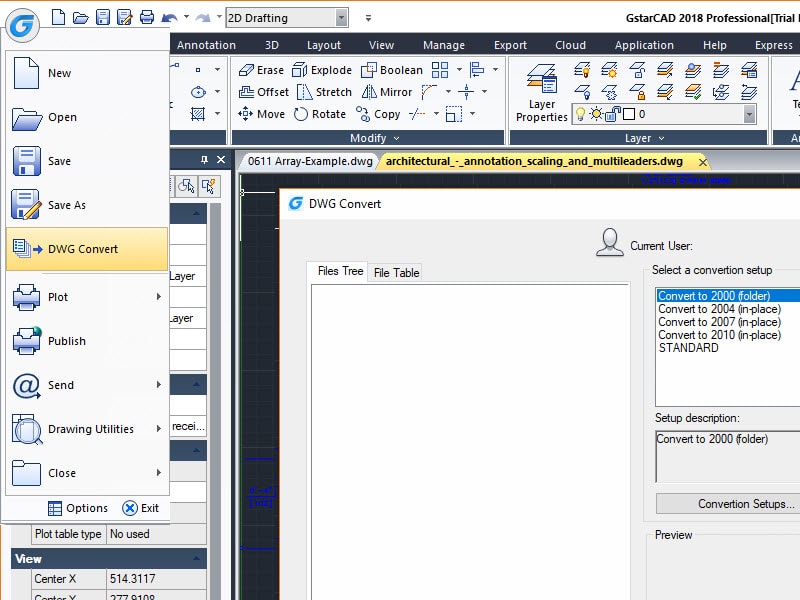Select the Offset tool
Screen dimensions: 800x600
(x=263, y=92)
